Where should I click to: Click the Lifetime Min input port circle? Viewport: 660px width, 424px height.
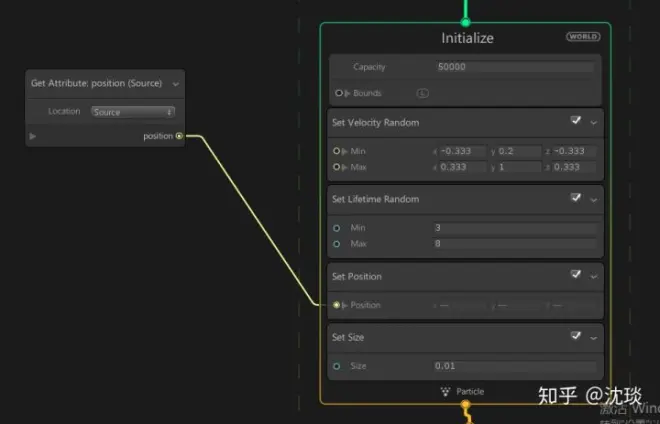pos(336,228)
